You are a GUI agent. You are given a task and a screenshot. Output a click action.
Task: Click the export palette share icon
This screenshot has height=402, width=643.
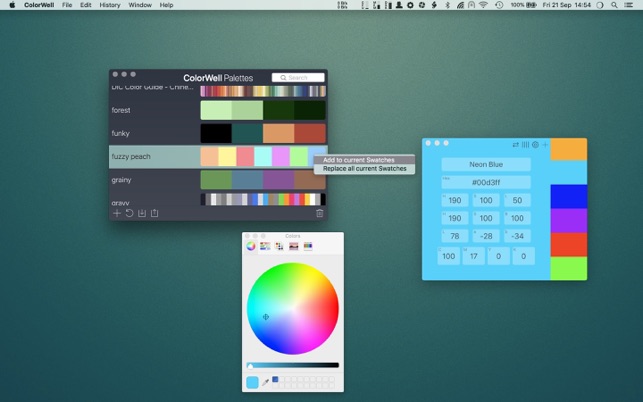[x=155, y=213]
